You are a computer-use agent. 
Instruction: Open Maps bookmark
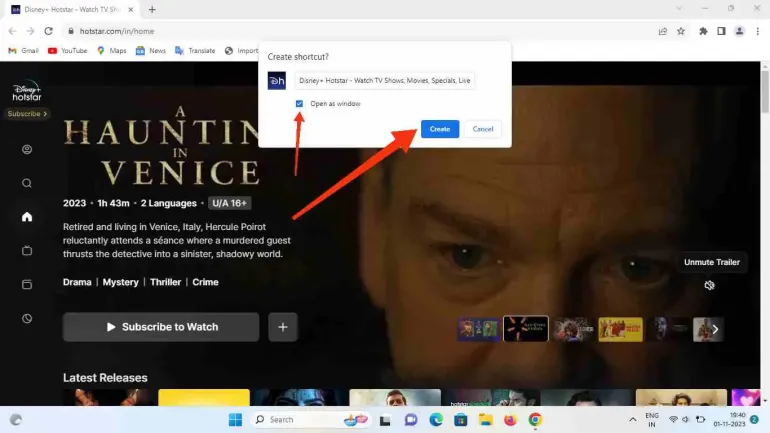point(111,51)
